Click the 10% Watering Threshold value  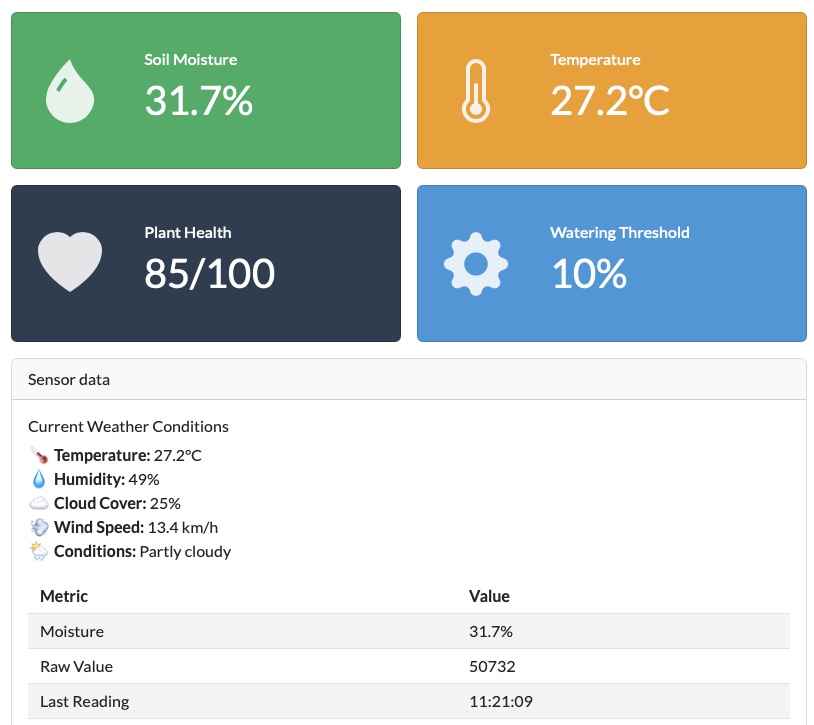[x=589, y=274]
